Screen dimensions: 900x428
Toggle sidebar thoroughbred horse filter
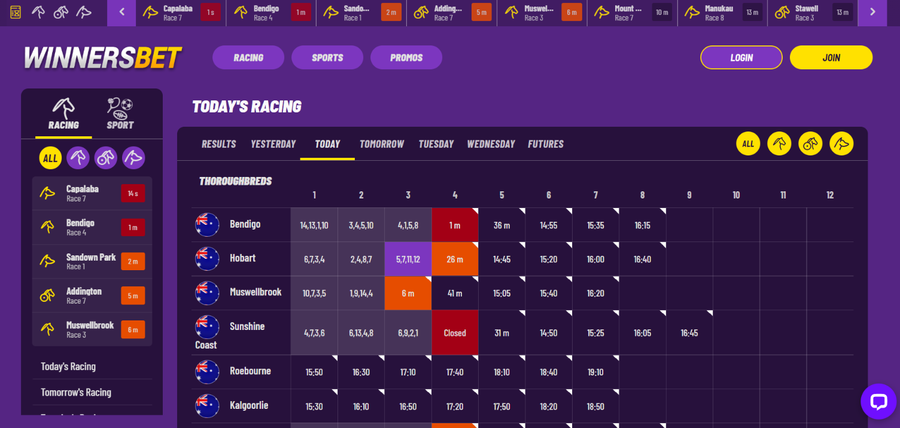coord(78,158)
